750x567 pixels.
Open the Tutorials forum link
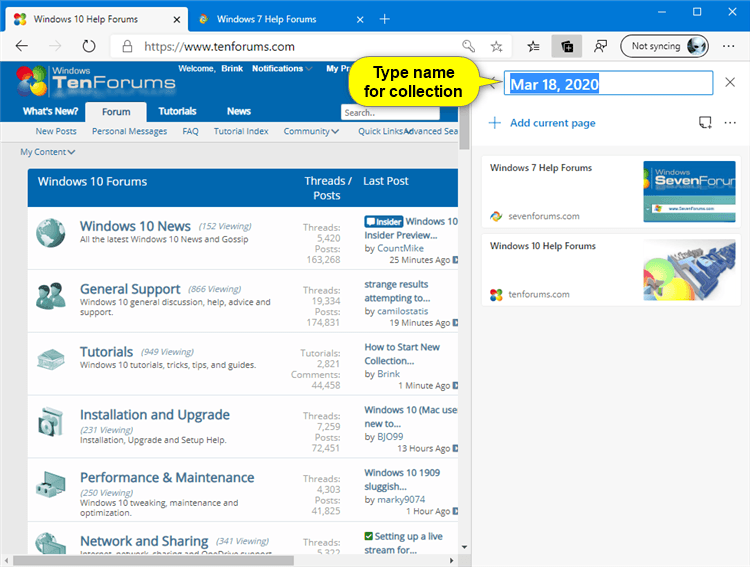[x=106, y=352]
